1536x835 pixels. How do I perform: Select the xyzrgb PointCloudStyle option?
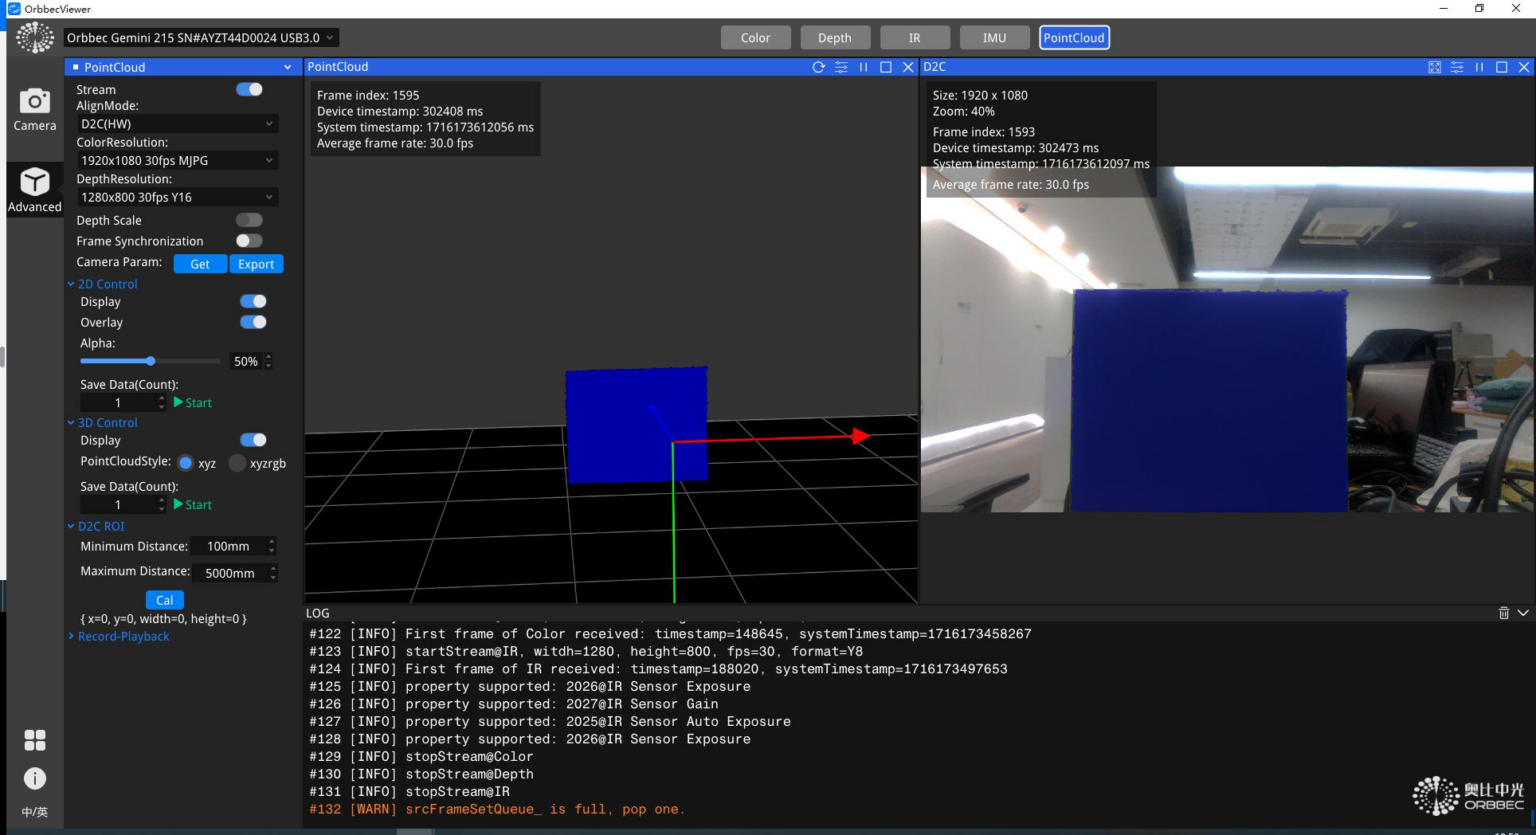[x=237, y=463]
